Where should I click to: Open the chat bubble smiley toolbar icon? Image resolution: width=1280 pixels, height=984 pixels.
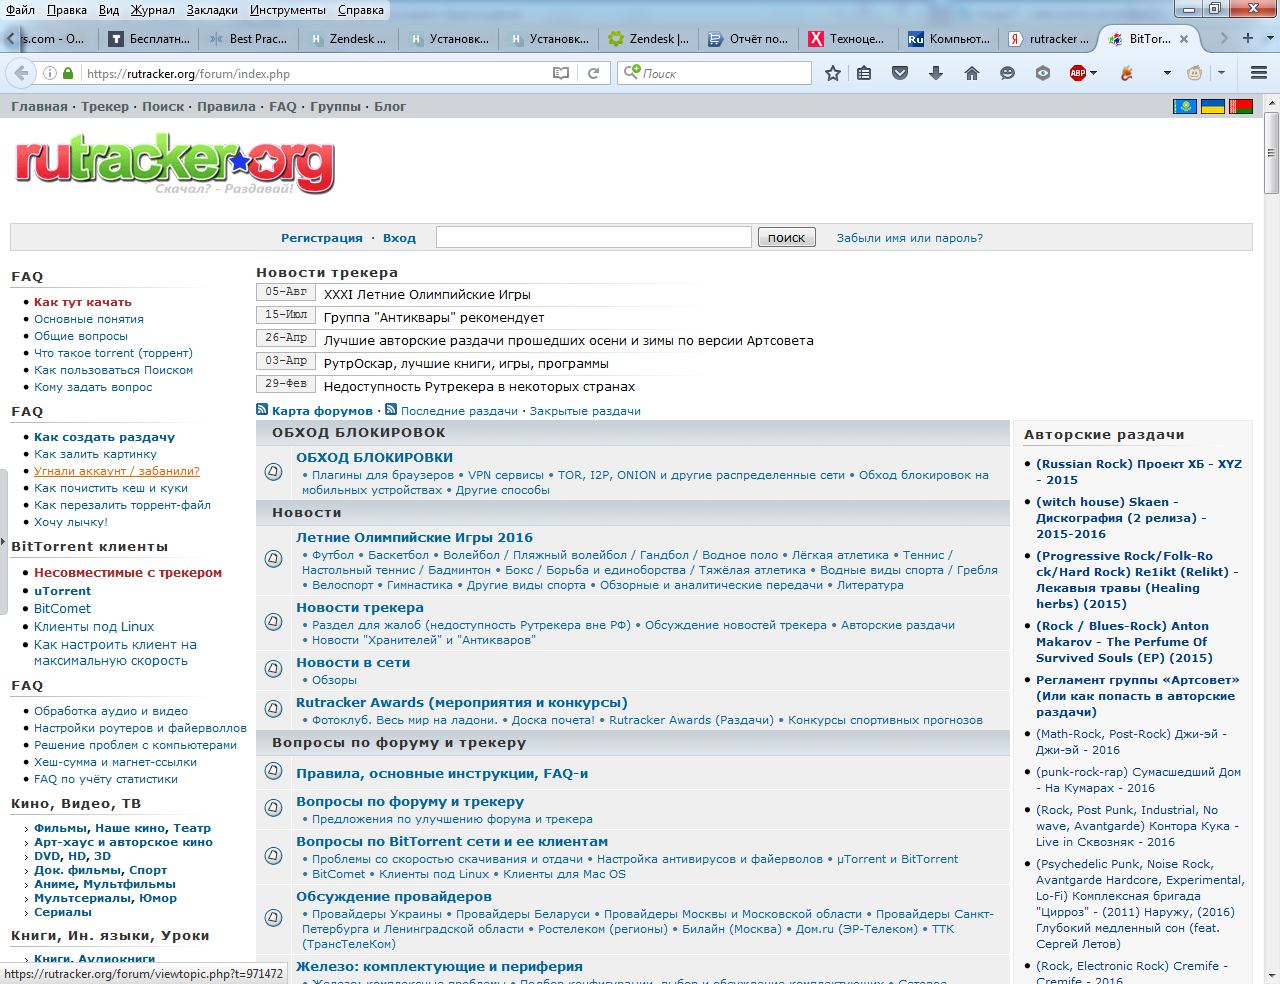1007,73
